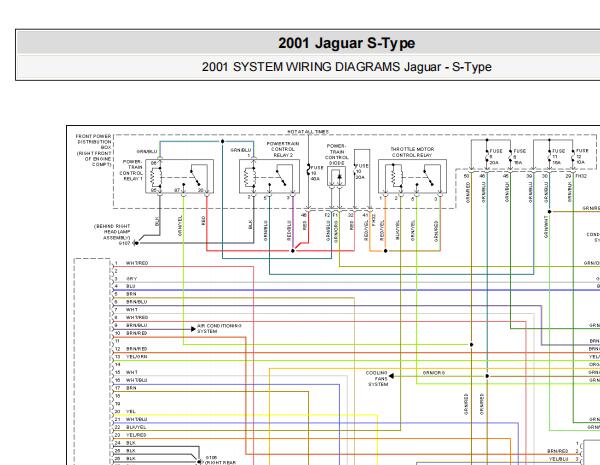
Task: Click the "2001 Jaguar S-Type" title heading
Action: pos(346,43)
